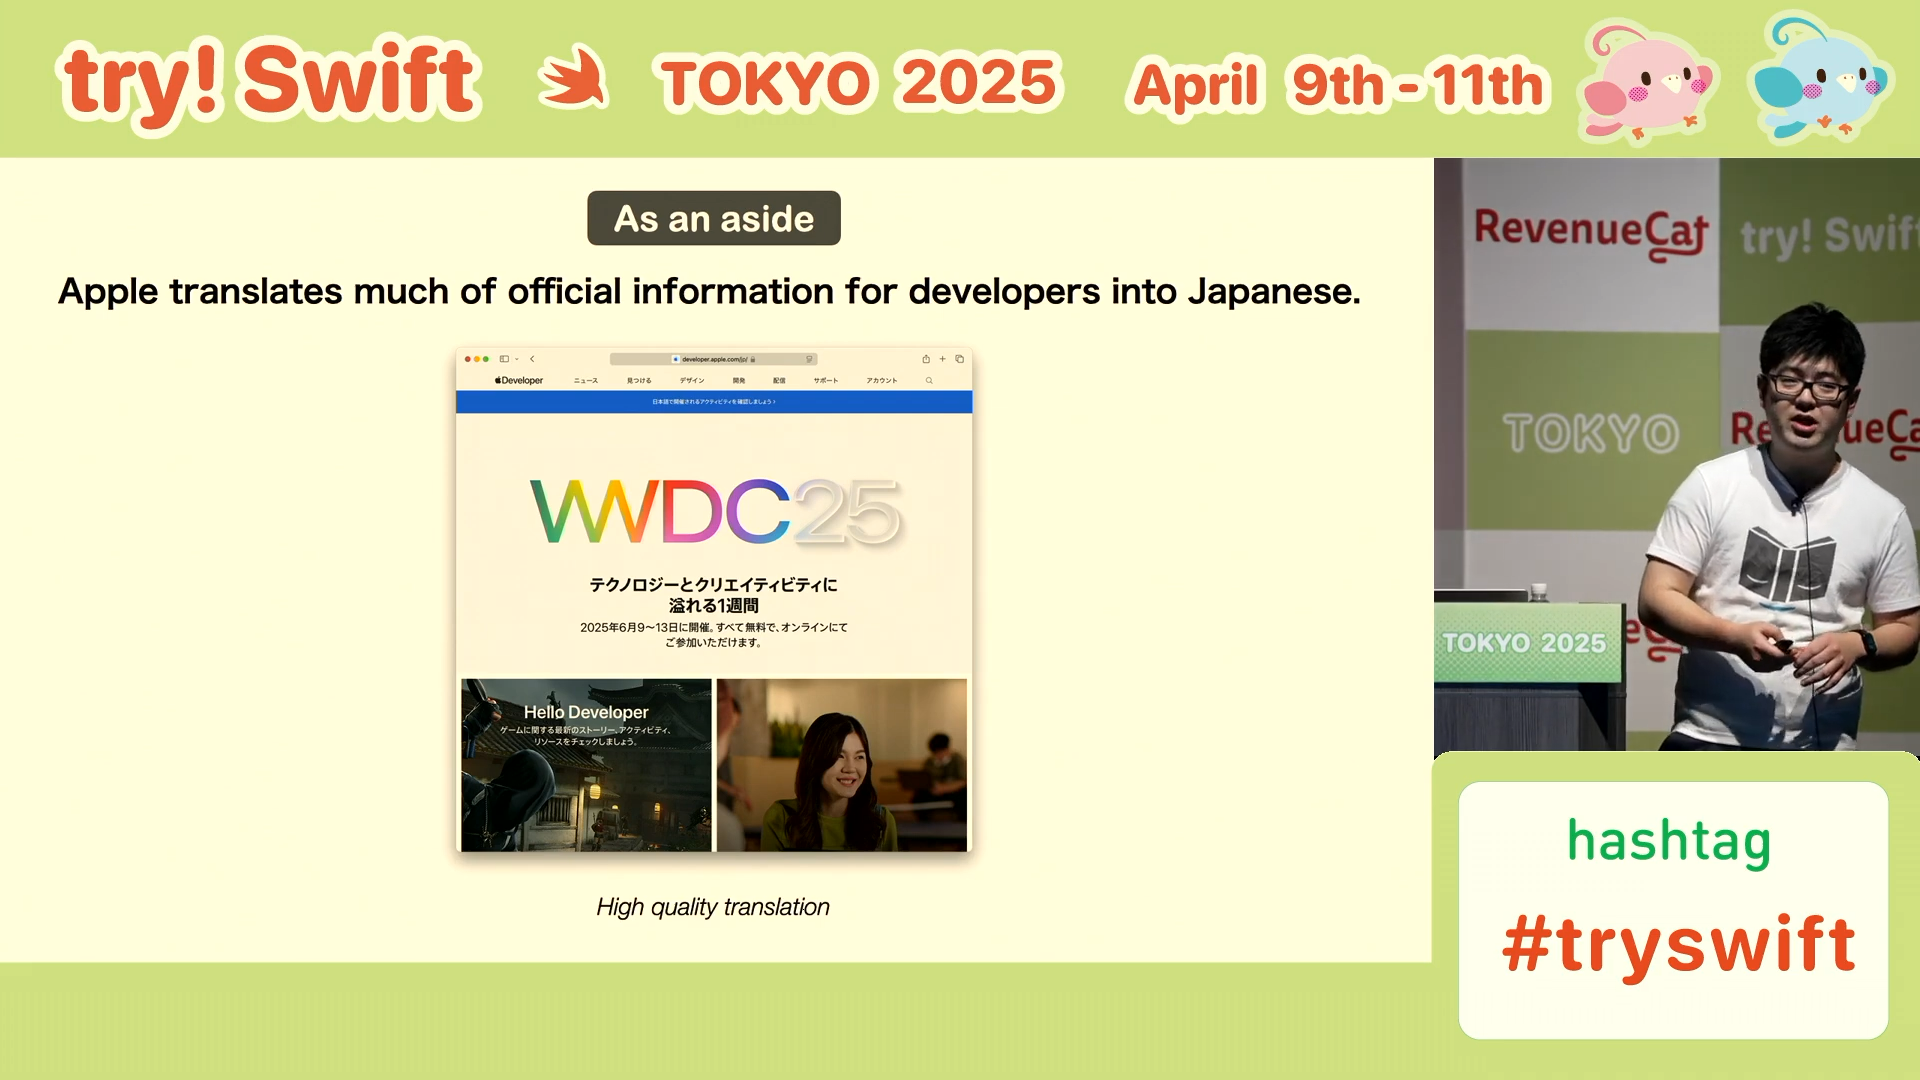
Task: Navigate back using the back arrow
Action: [x=532, y=359]
